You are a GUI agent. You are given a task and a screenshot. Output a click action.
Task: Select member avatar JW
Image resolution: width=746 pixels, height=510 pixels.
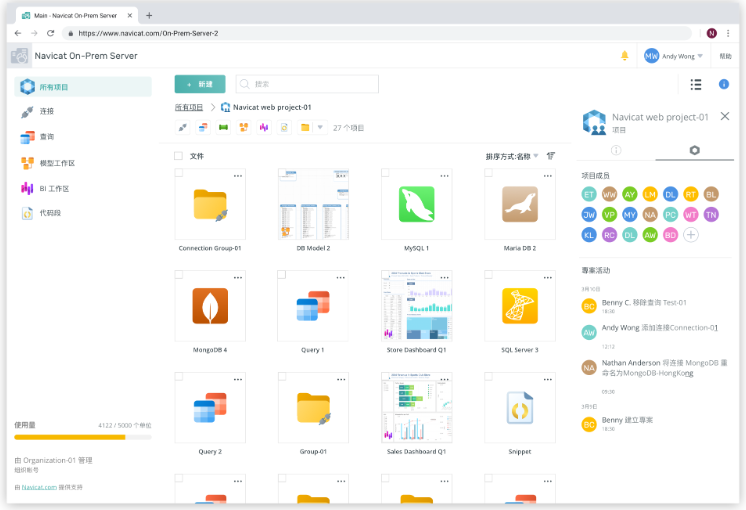pyautogui.click(x=589, y=215)
